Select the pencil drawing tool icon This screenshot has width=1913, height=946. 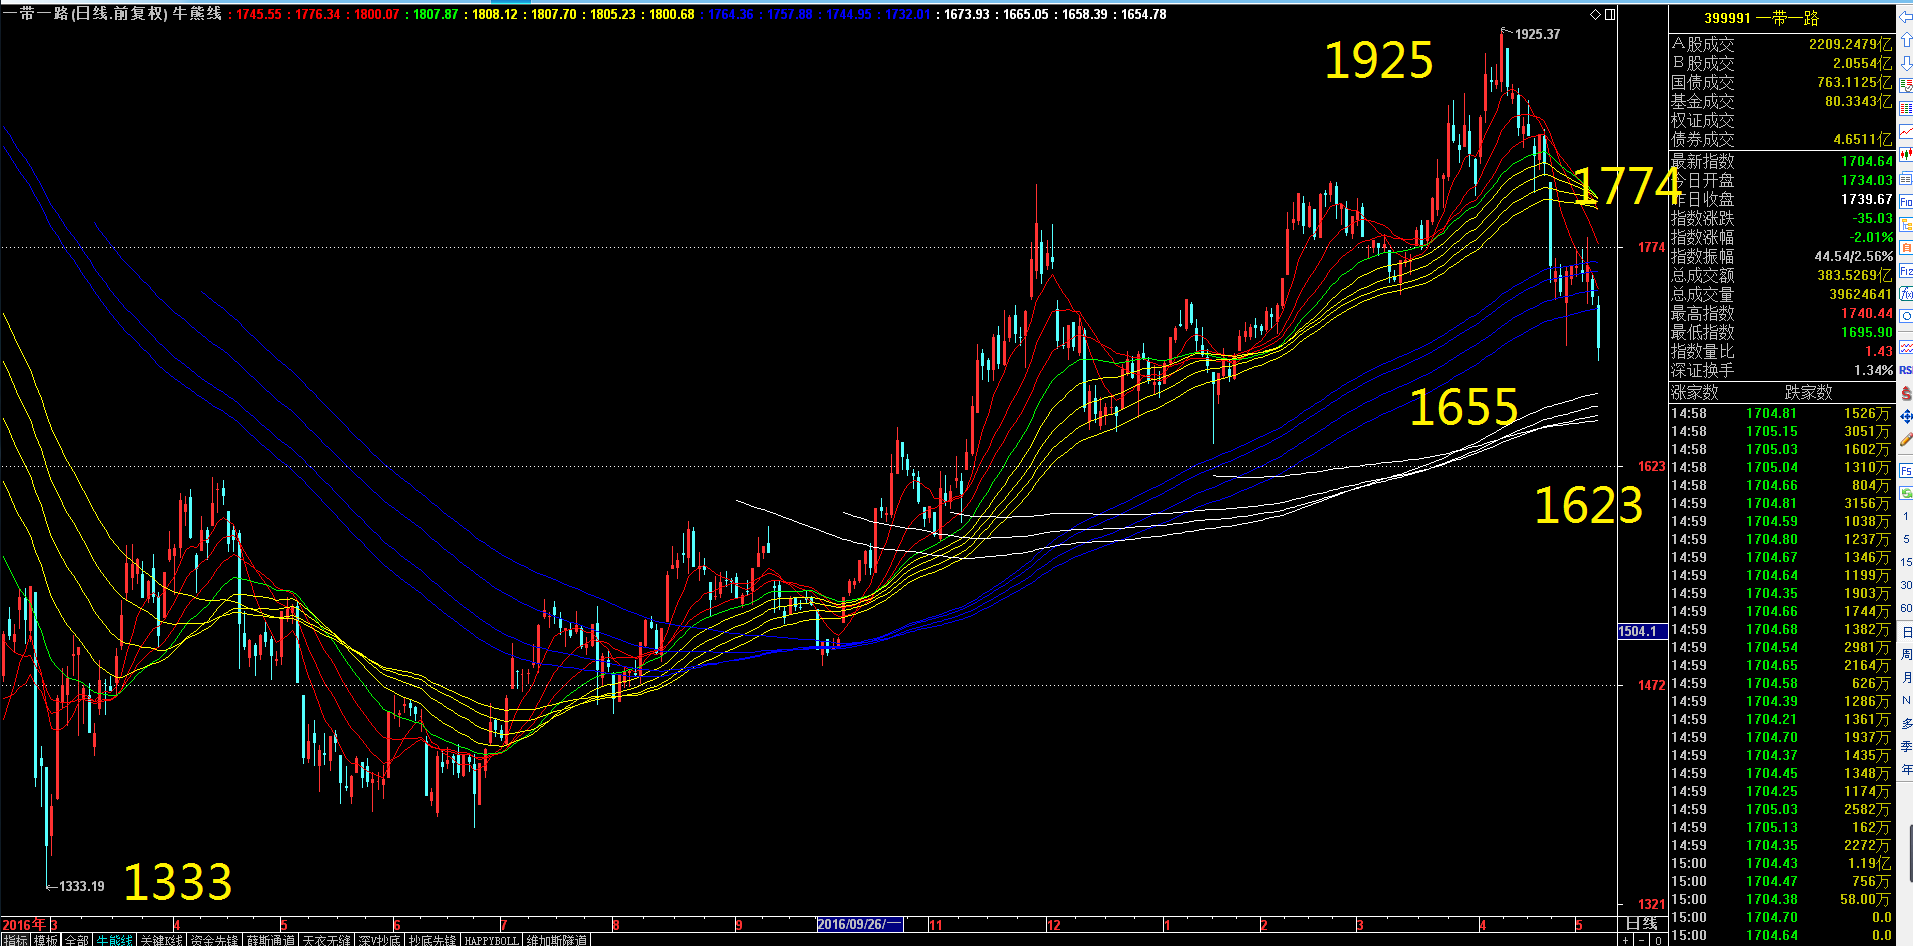pyautogui.click(x=1905, y=437)
